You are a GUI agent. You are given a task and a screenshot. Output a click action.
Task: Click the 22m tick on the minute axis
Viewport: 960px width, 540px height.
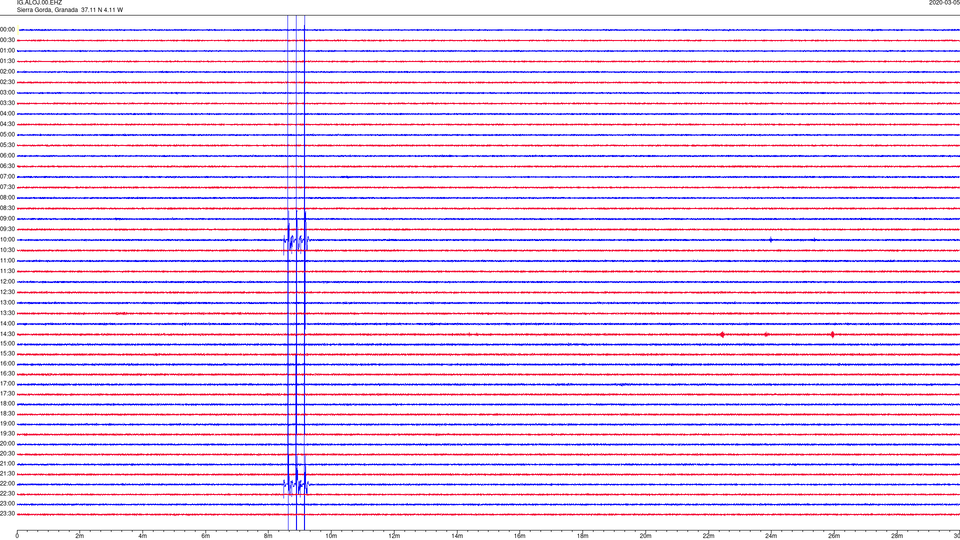708,536
